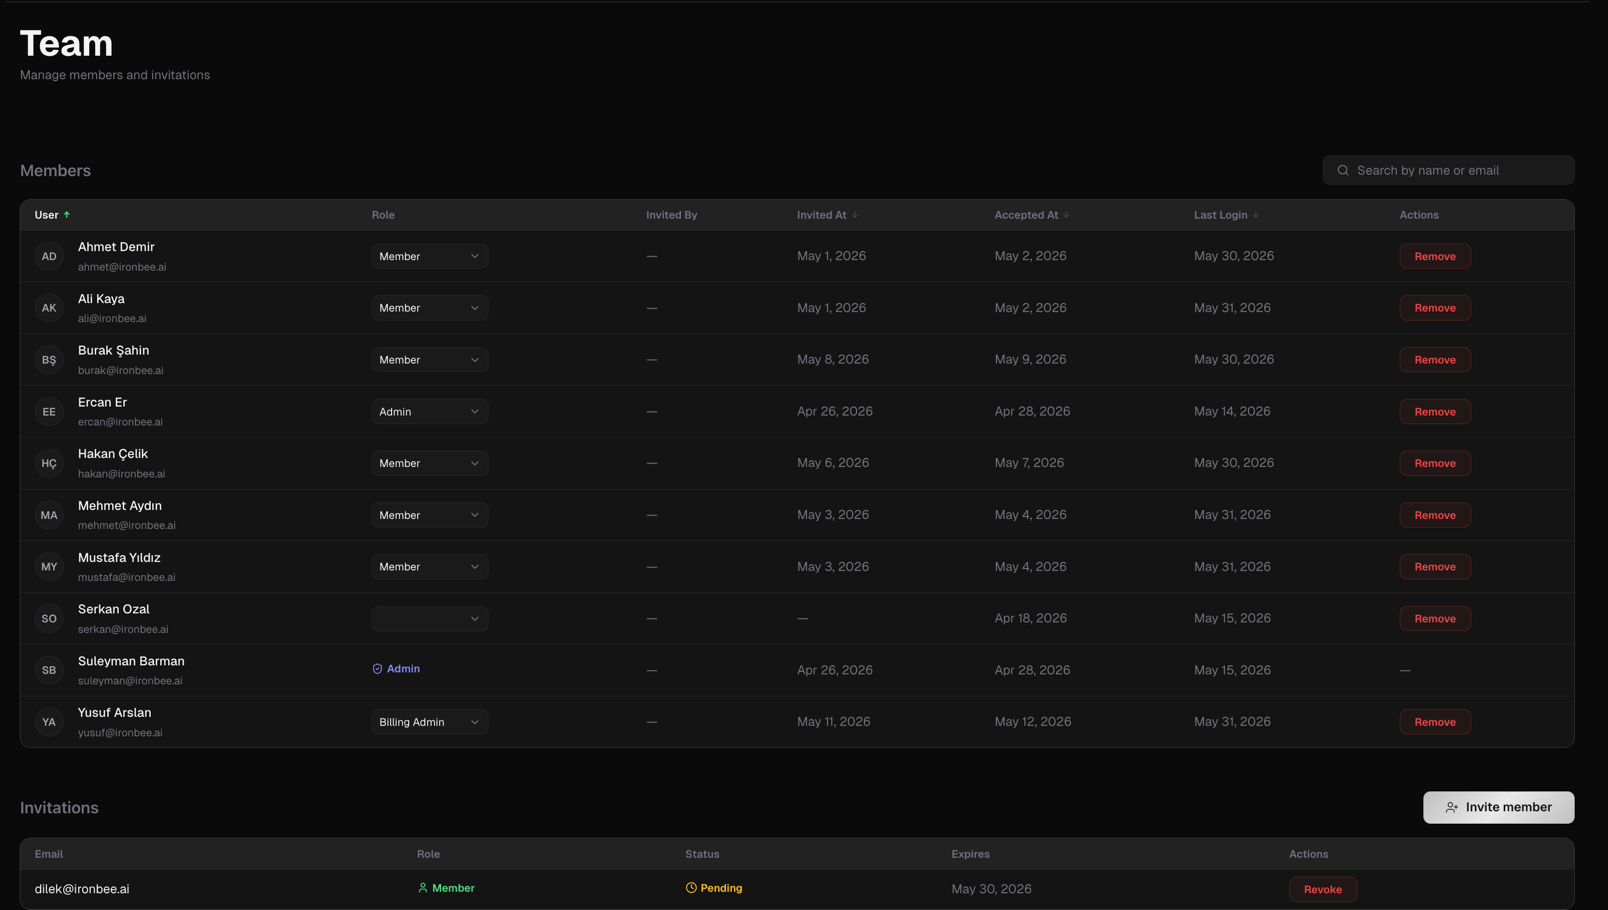
Task: Click the MA avatar for Mehmet Aydın
Action: (x=49, y=515)
